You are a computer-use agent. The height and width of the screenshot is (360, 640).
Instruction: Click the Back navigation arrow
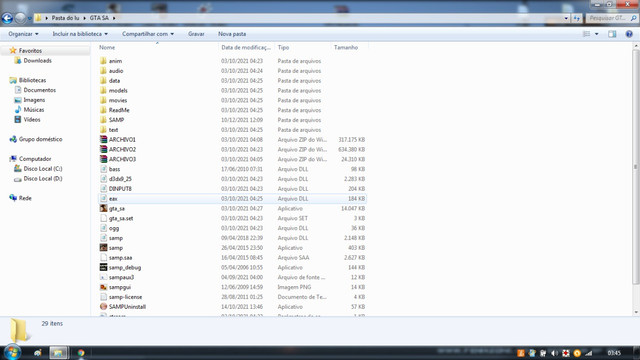[7, 18]
